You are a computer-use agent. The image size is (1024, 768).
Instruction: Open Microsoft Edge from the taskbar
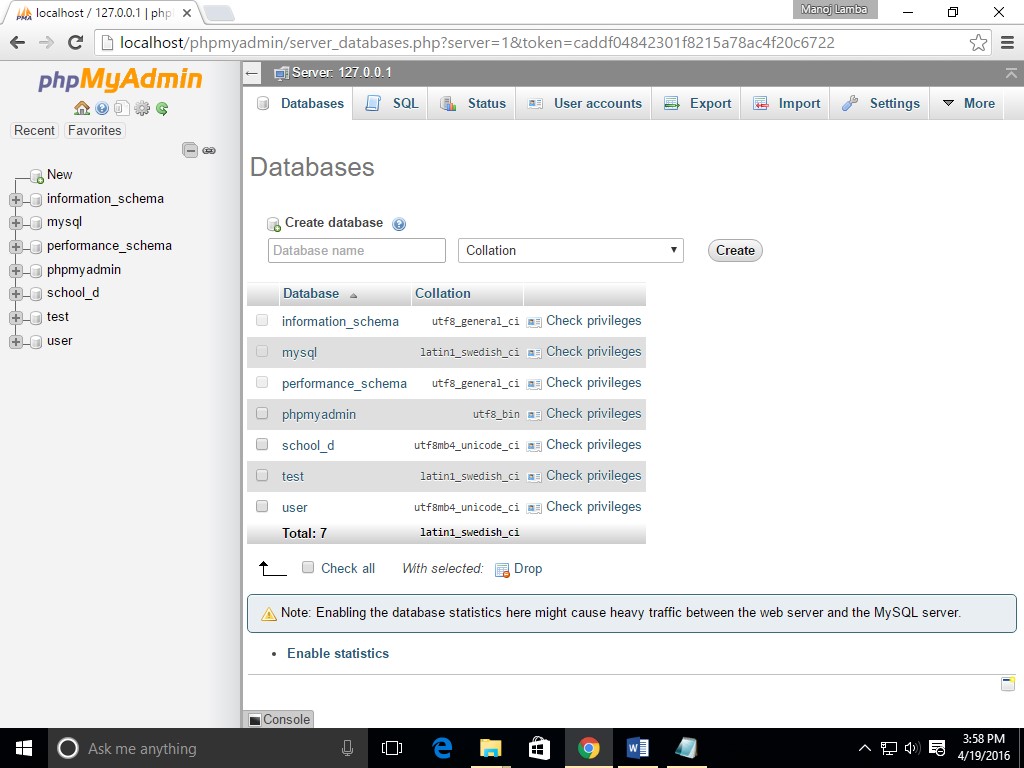pos(442,748)
